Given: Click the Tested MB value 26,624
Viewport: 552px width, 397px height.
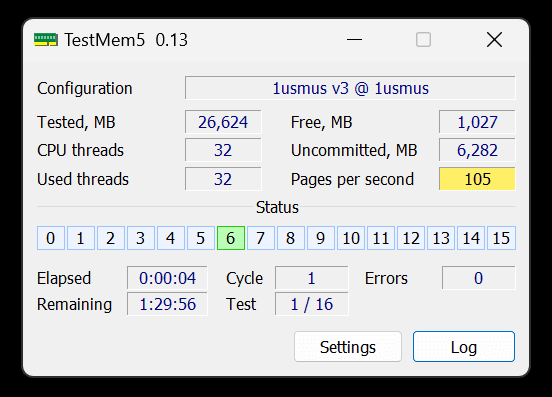Looking at the screenshot, I should tap(223, 122).
